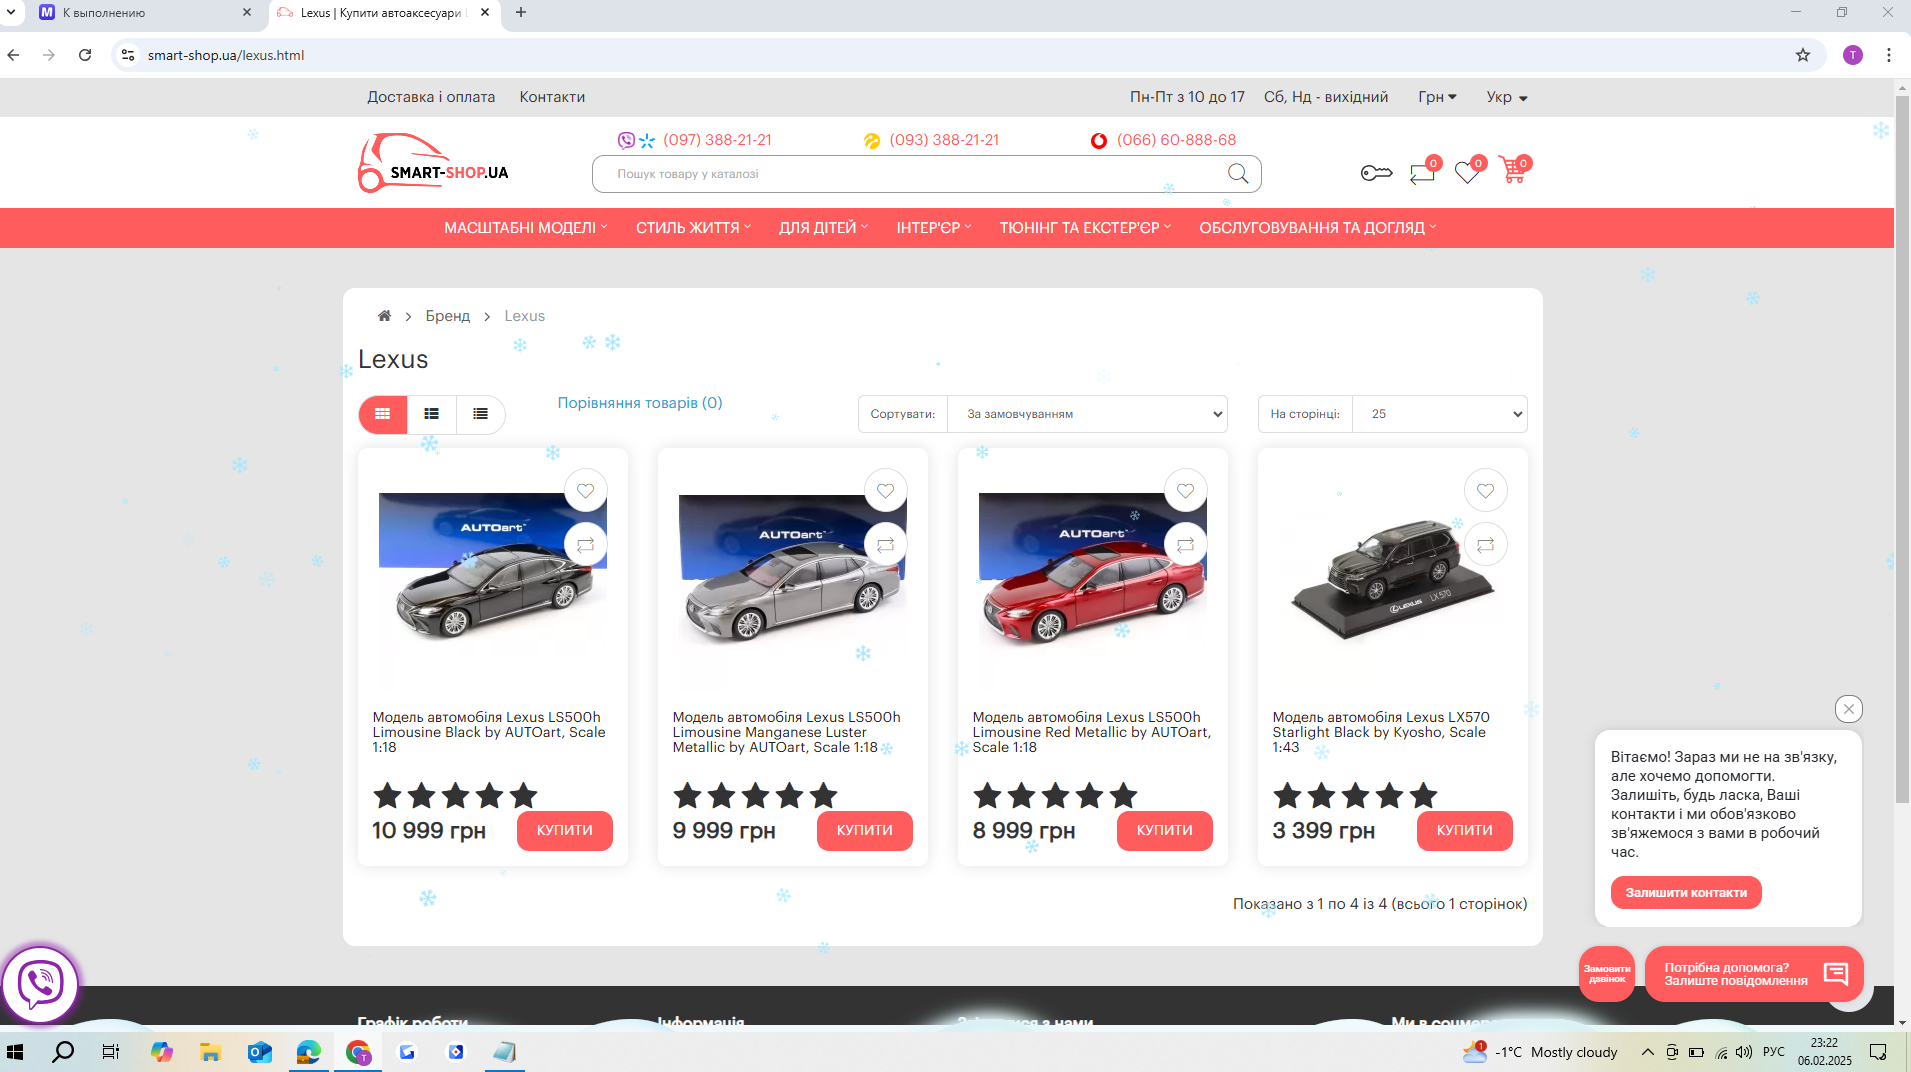
Task: Close the contact popup with X icon
Action: pos(1848,709)
